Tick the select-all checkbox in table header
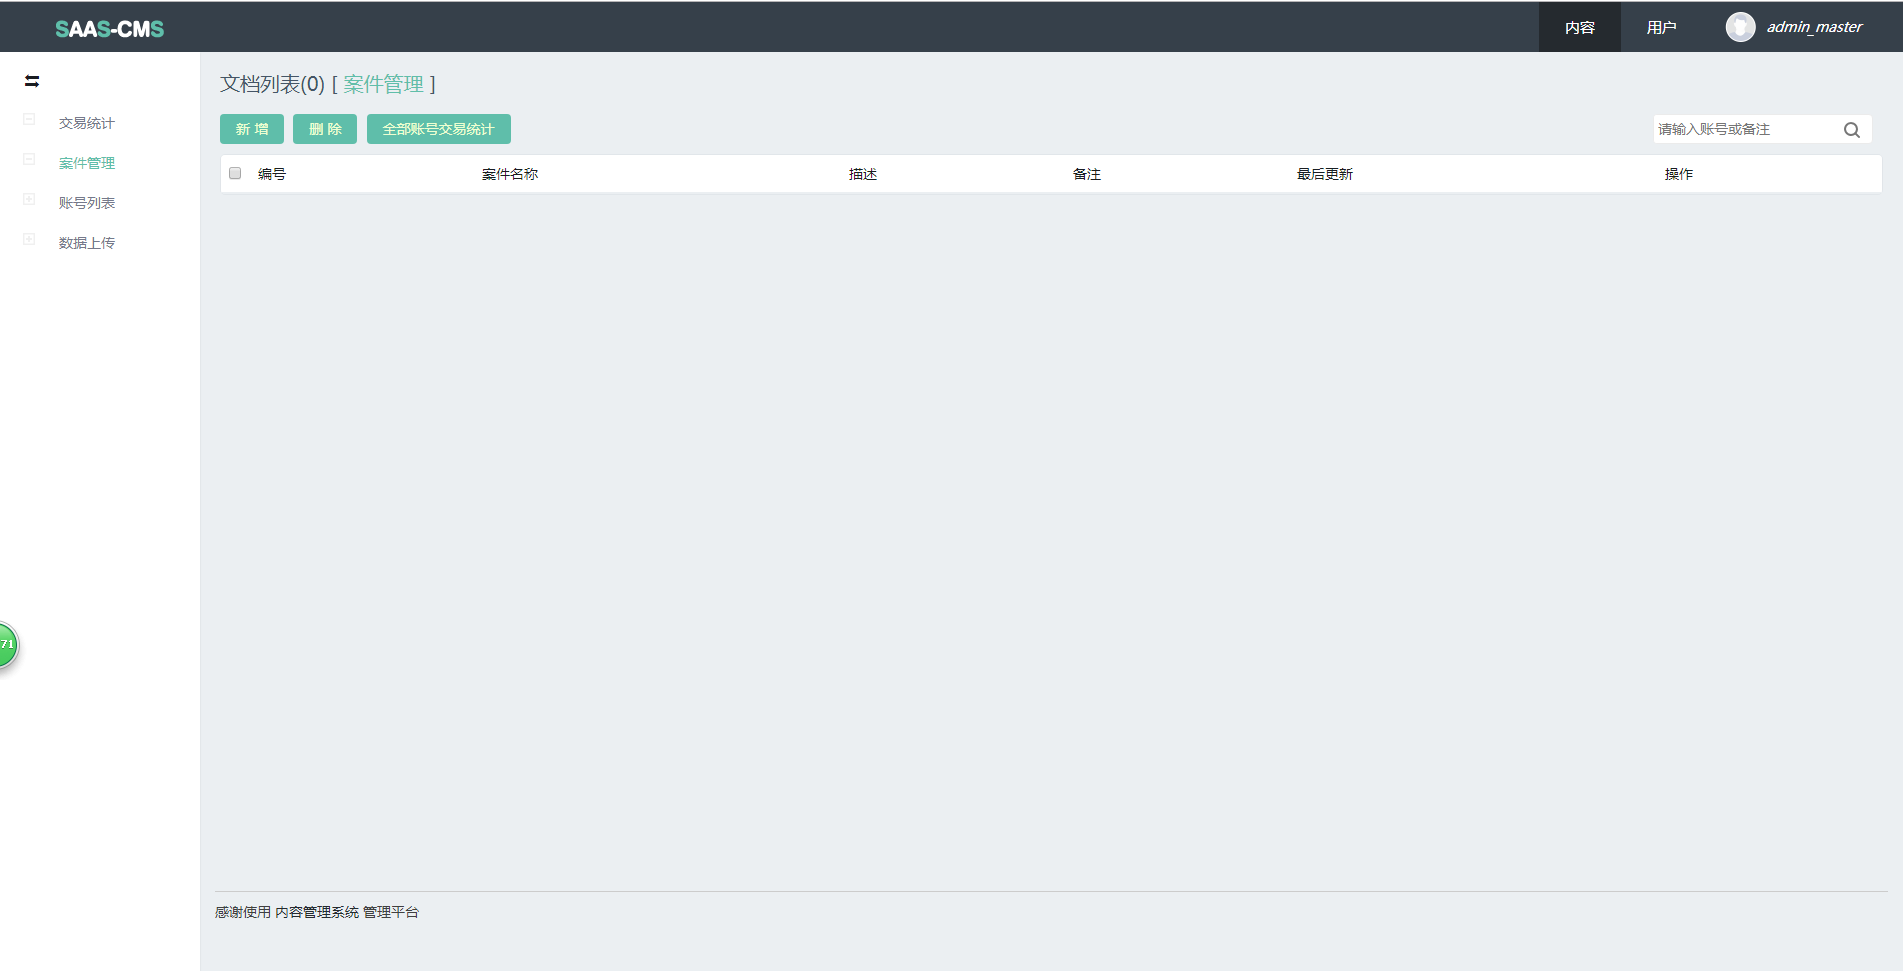 click(x=235, y=173)
